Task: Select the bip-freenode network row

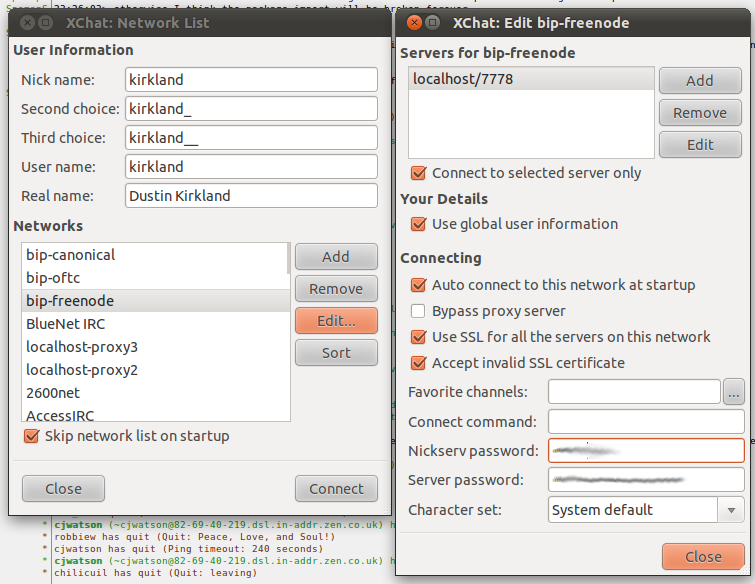Action: pos(155,301)
